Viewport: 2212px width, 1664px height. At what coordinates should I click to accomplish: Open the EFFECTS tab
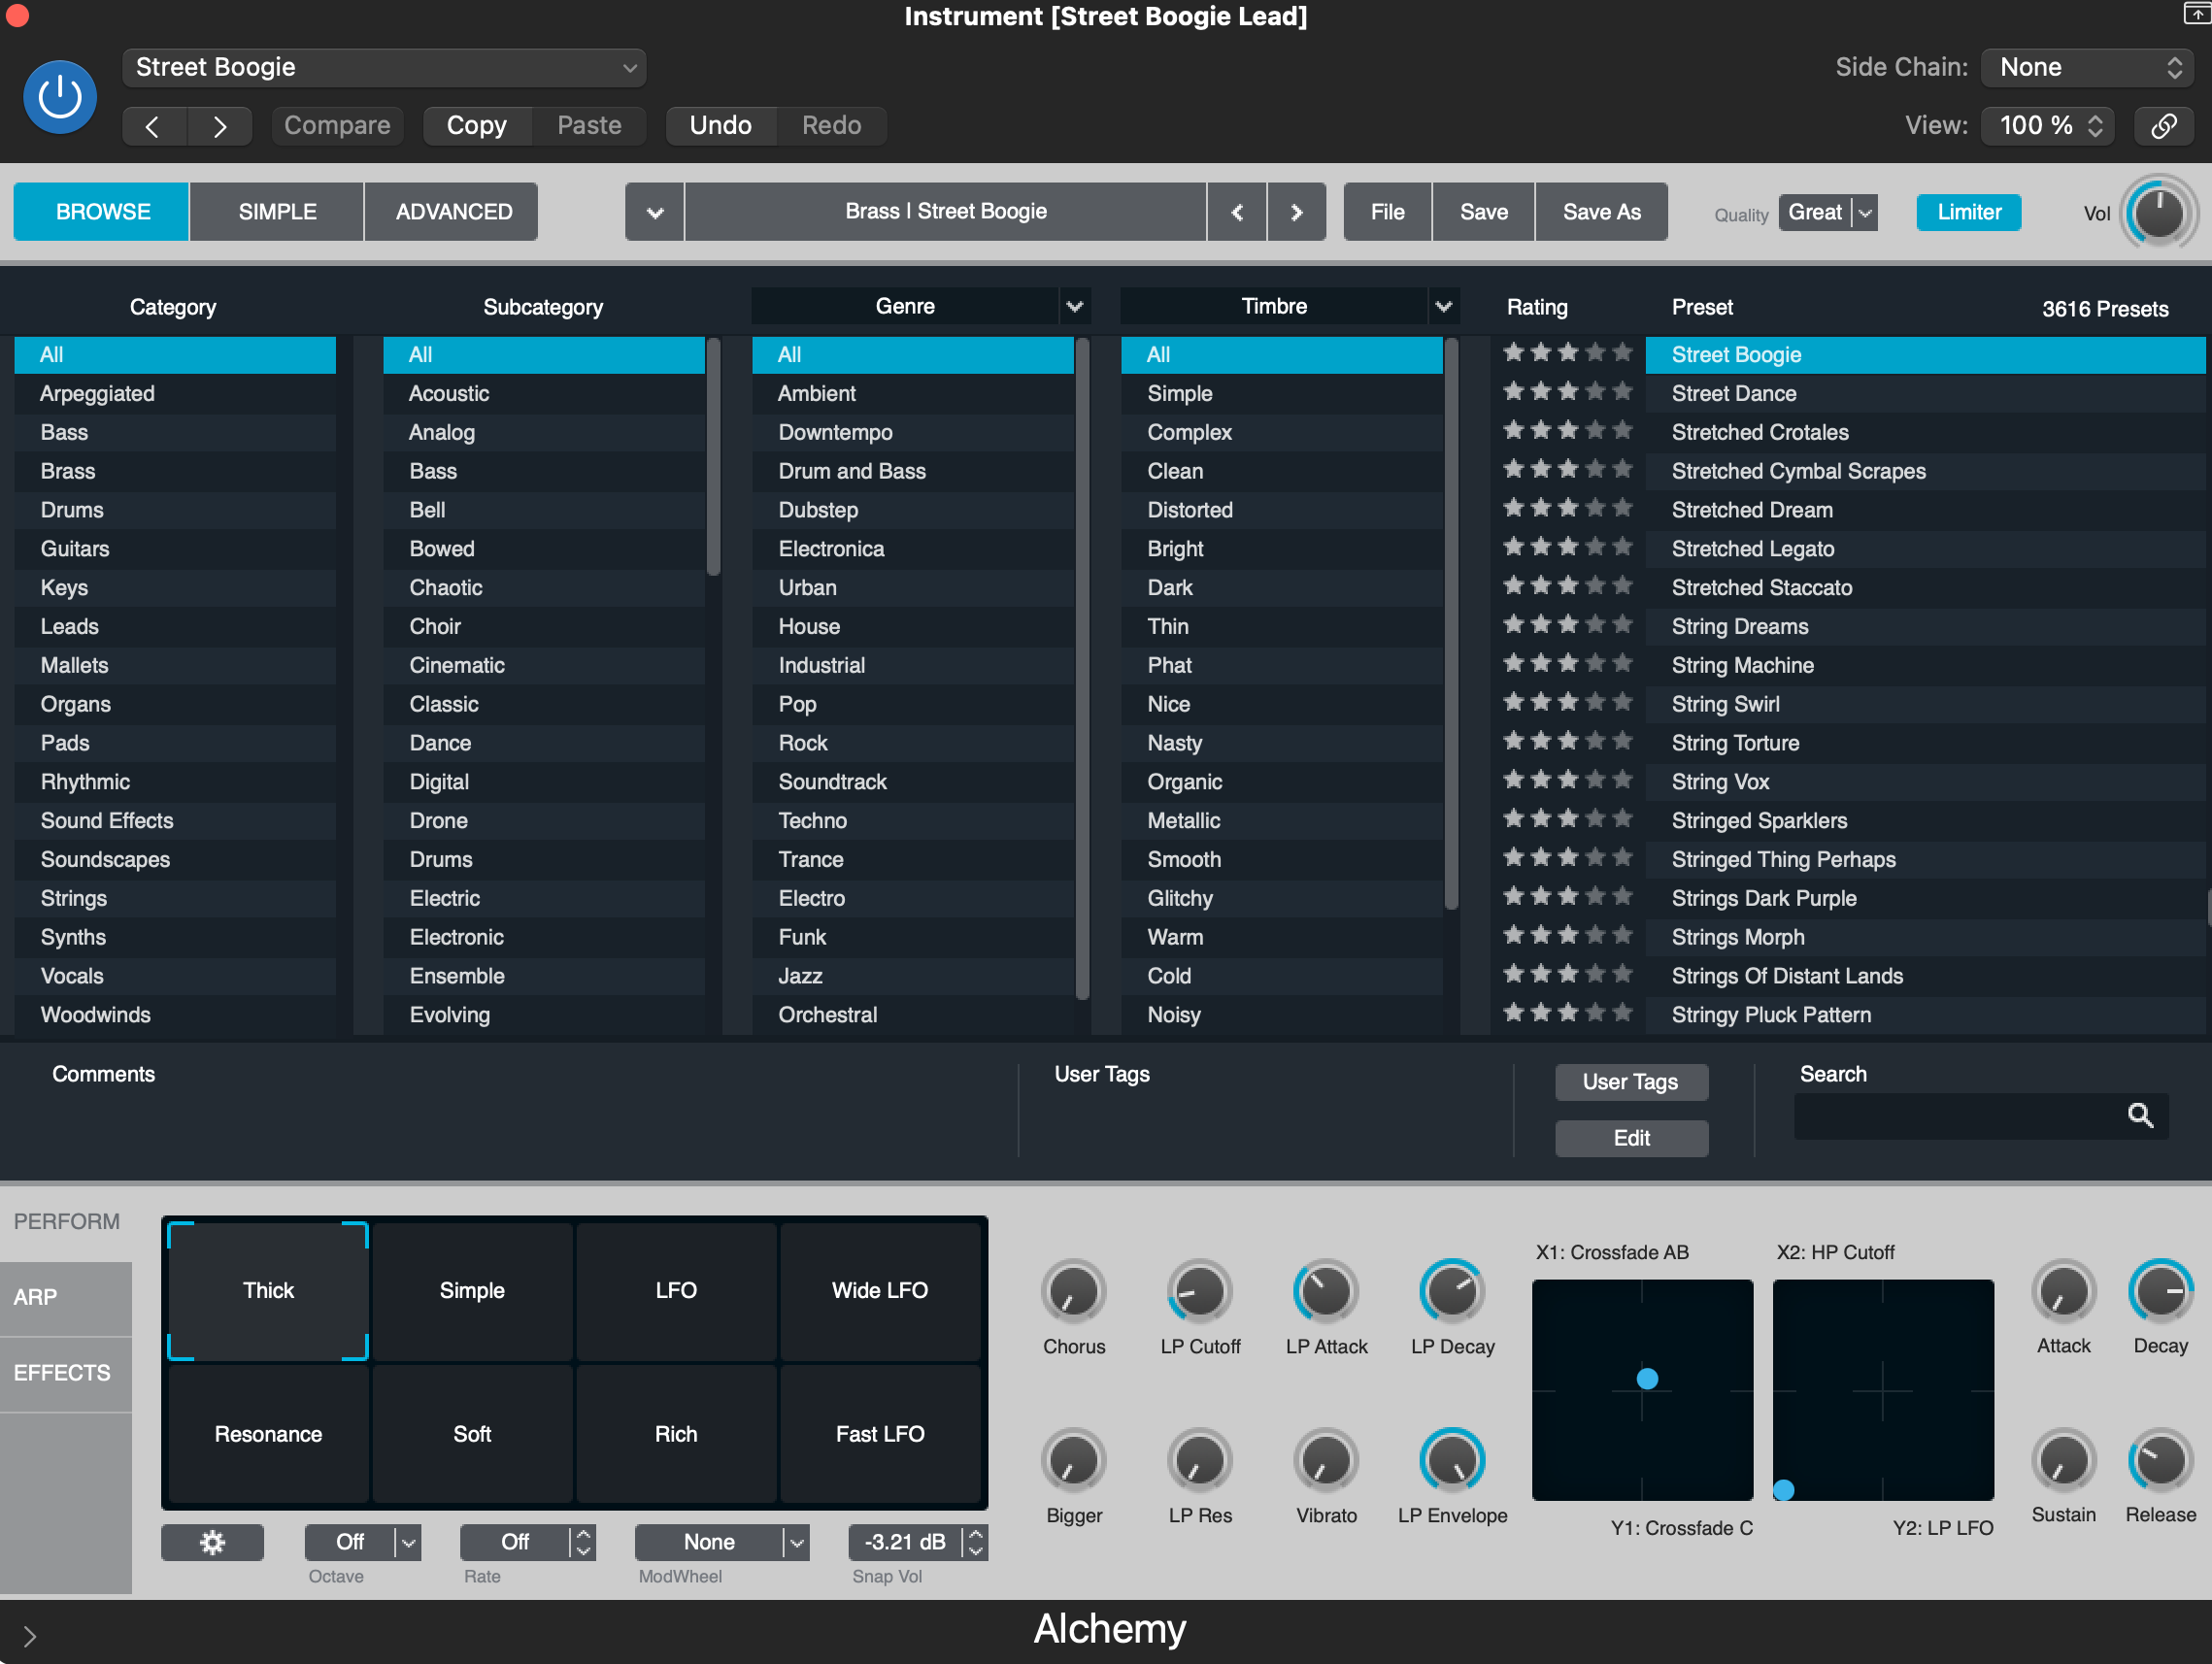63,1372
